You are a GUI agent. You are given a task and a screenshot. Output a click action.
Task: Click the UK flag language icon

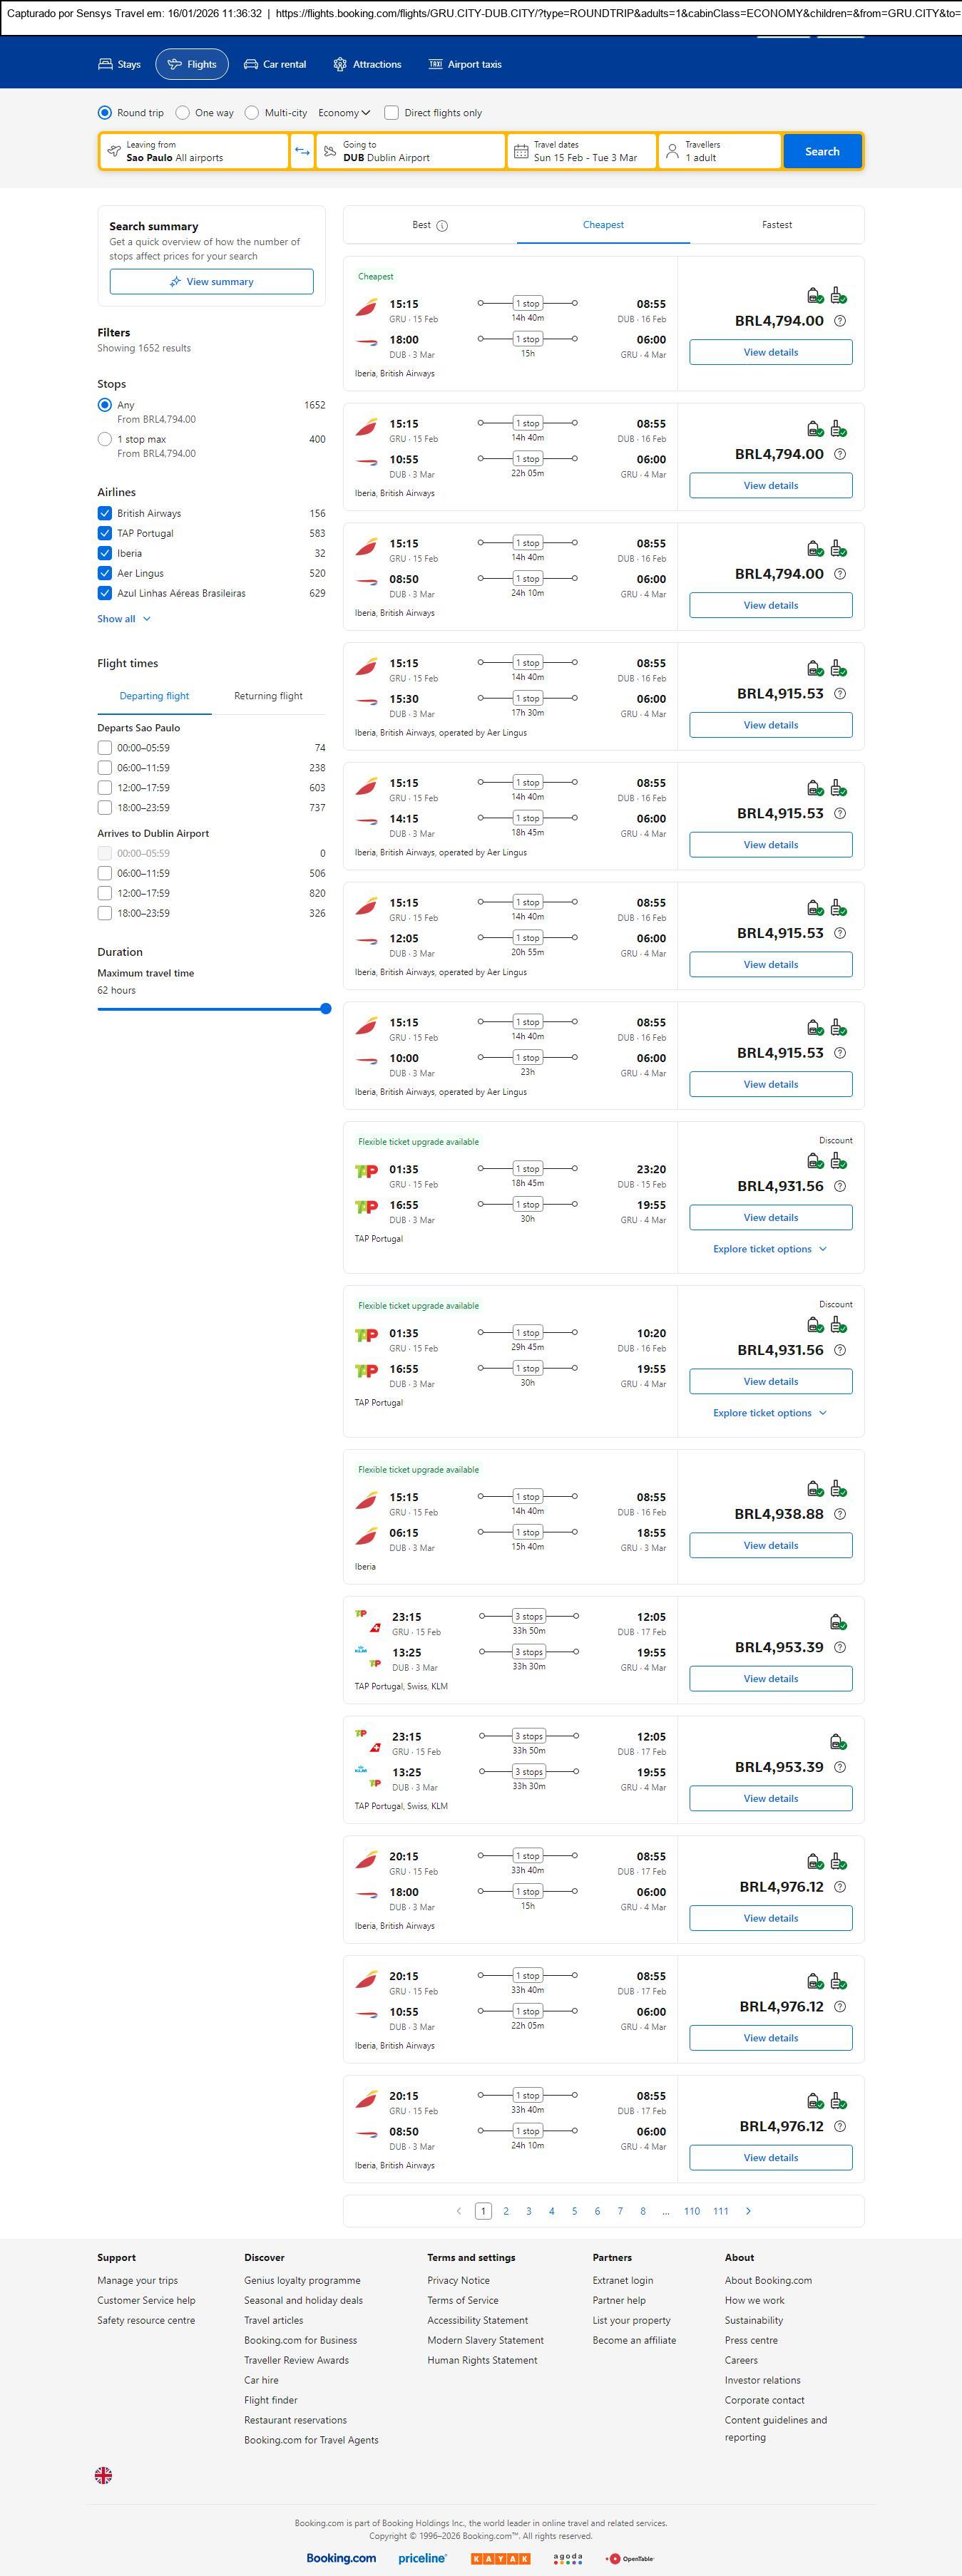coord(103,2475)
